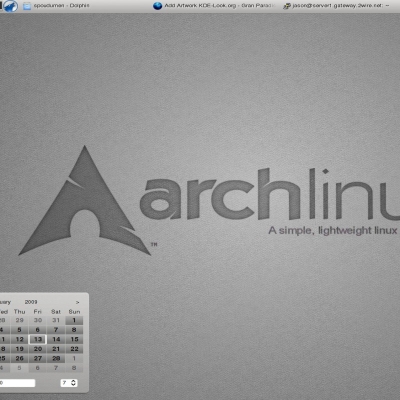Select greyed-out January 31 in the calendar
The height and width of the screenshot is (400, 400).
56,320
